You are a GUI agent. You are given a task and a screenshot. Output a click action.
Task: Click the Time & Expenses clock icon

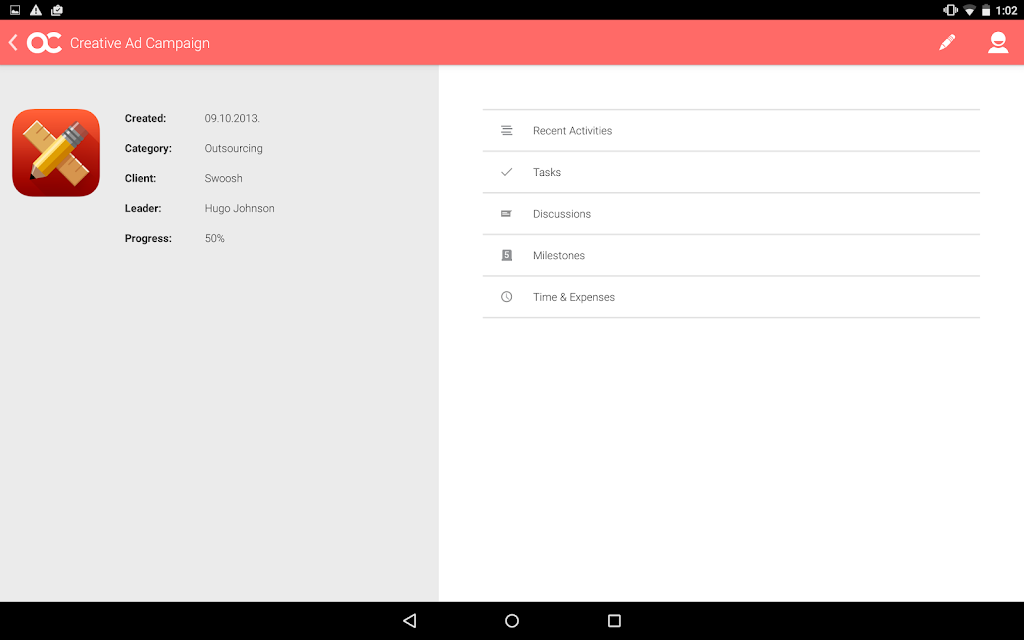pos(506,297)
